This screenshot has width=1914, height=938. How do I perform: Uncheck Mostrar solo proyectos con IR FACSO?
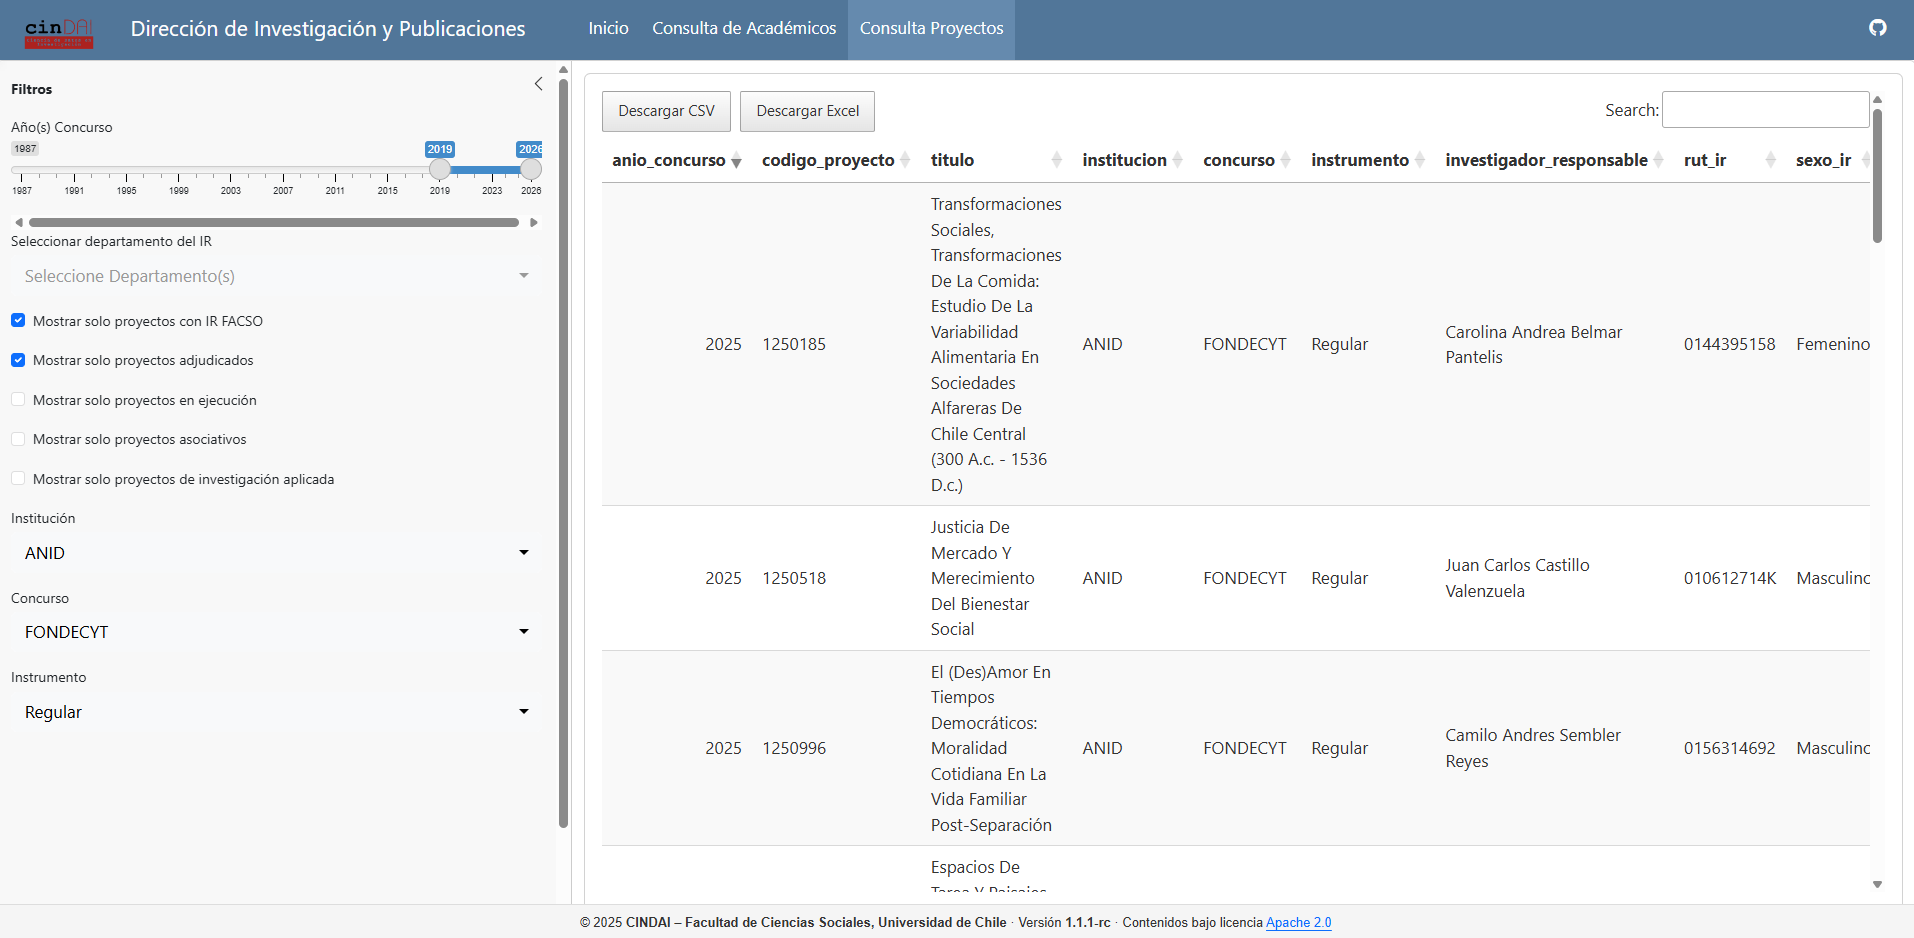click(18, 321)
